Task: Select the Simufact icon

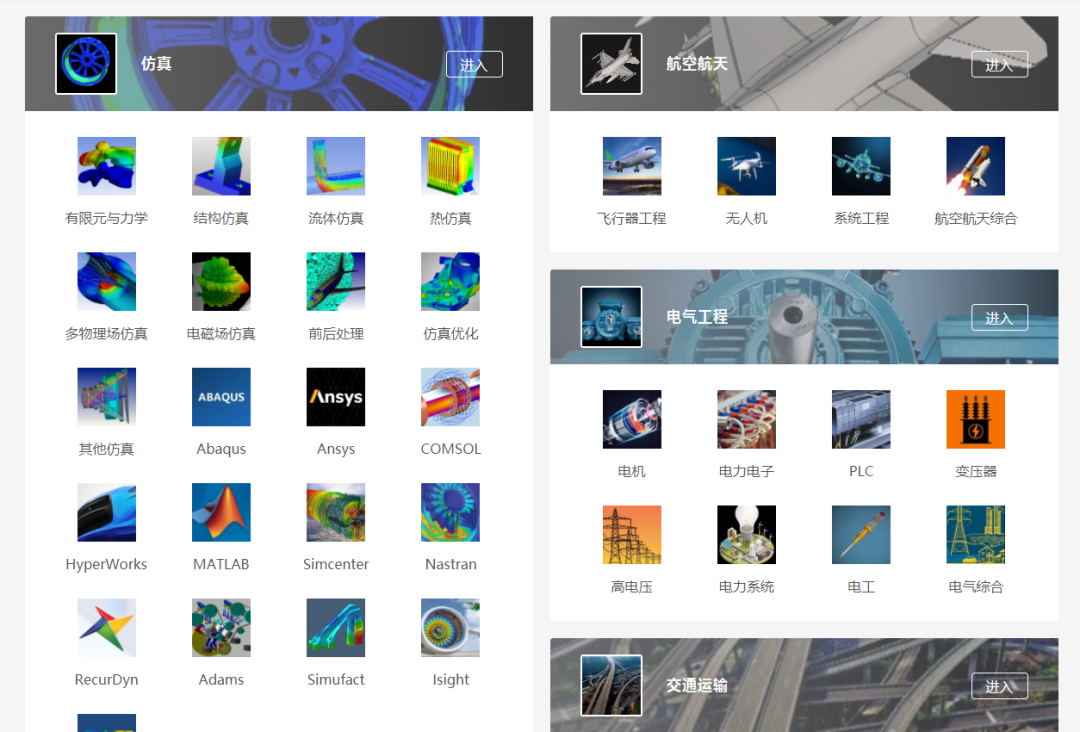Action: point(335,627)
